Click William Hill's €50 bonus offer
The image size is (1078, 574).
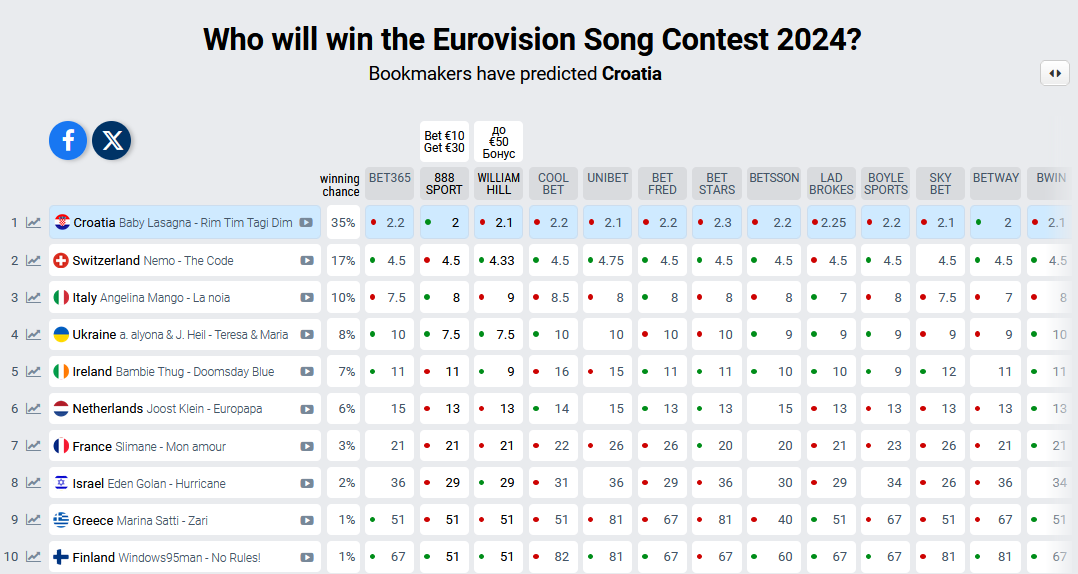(498, 142)
